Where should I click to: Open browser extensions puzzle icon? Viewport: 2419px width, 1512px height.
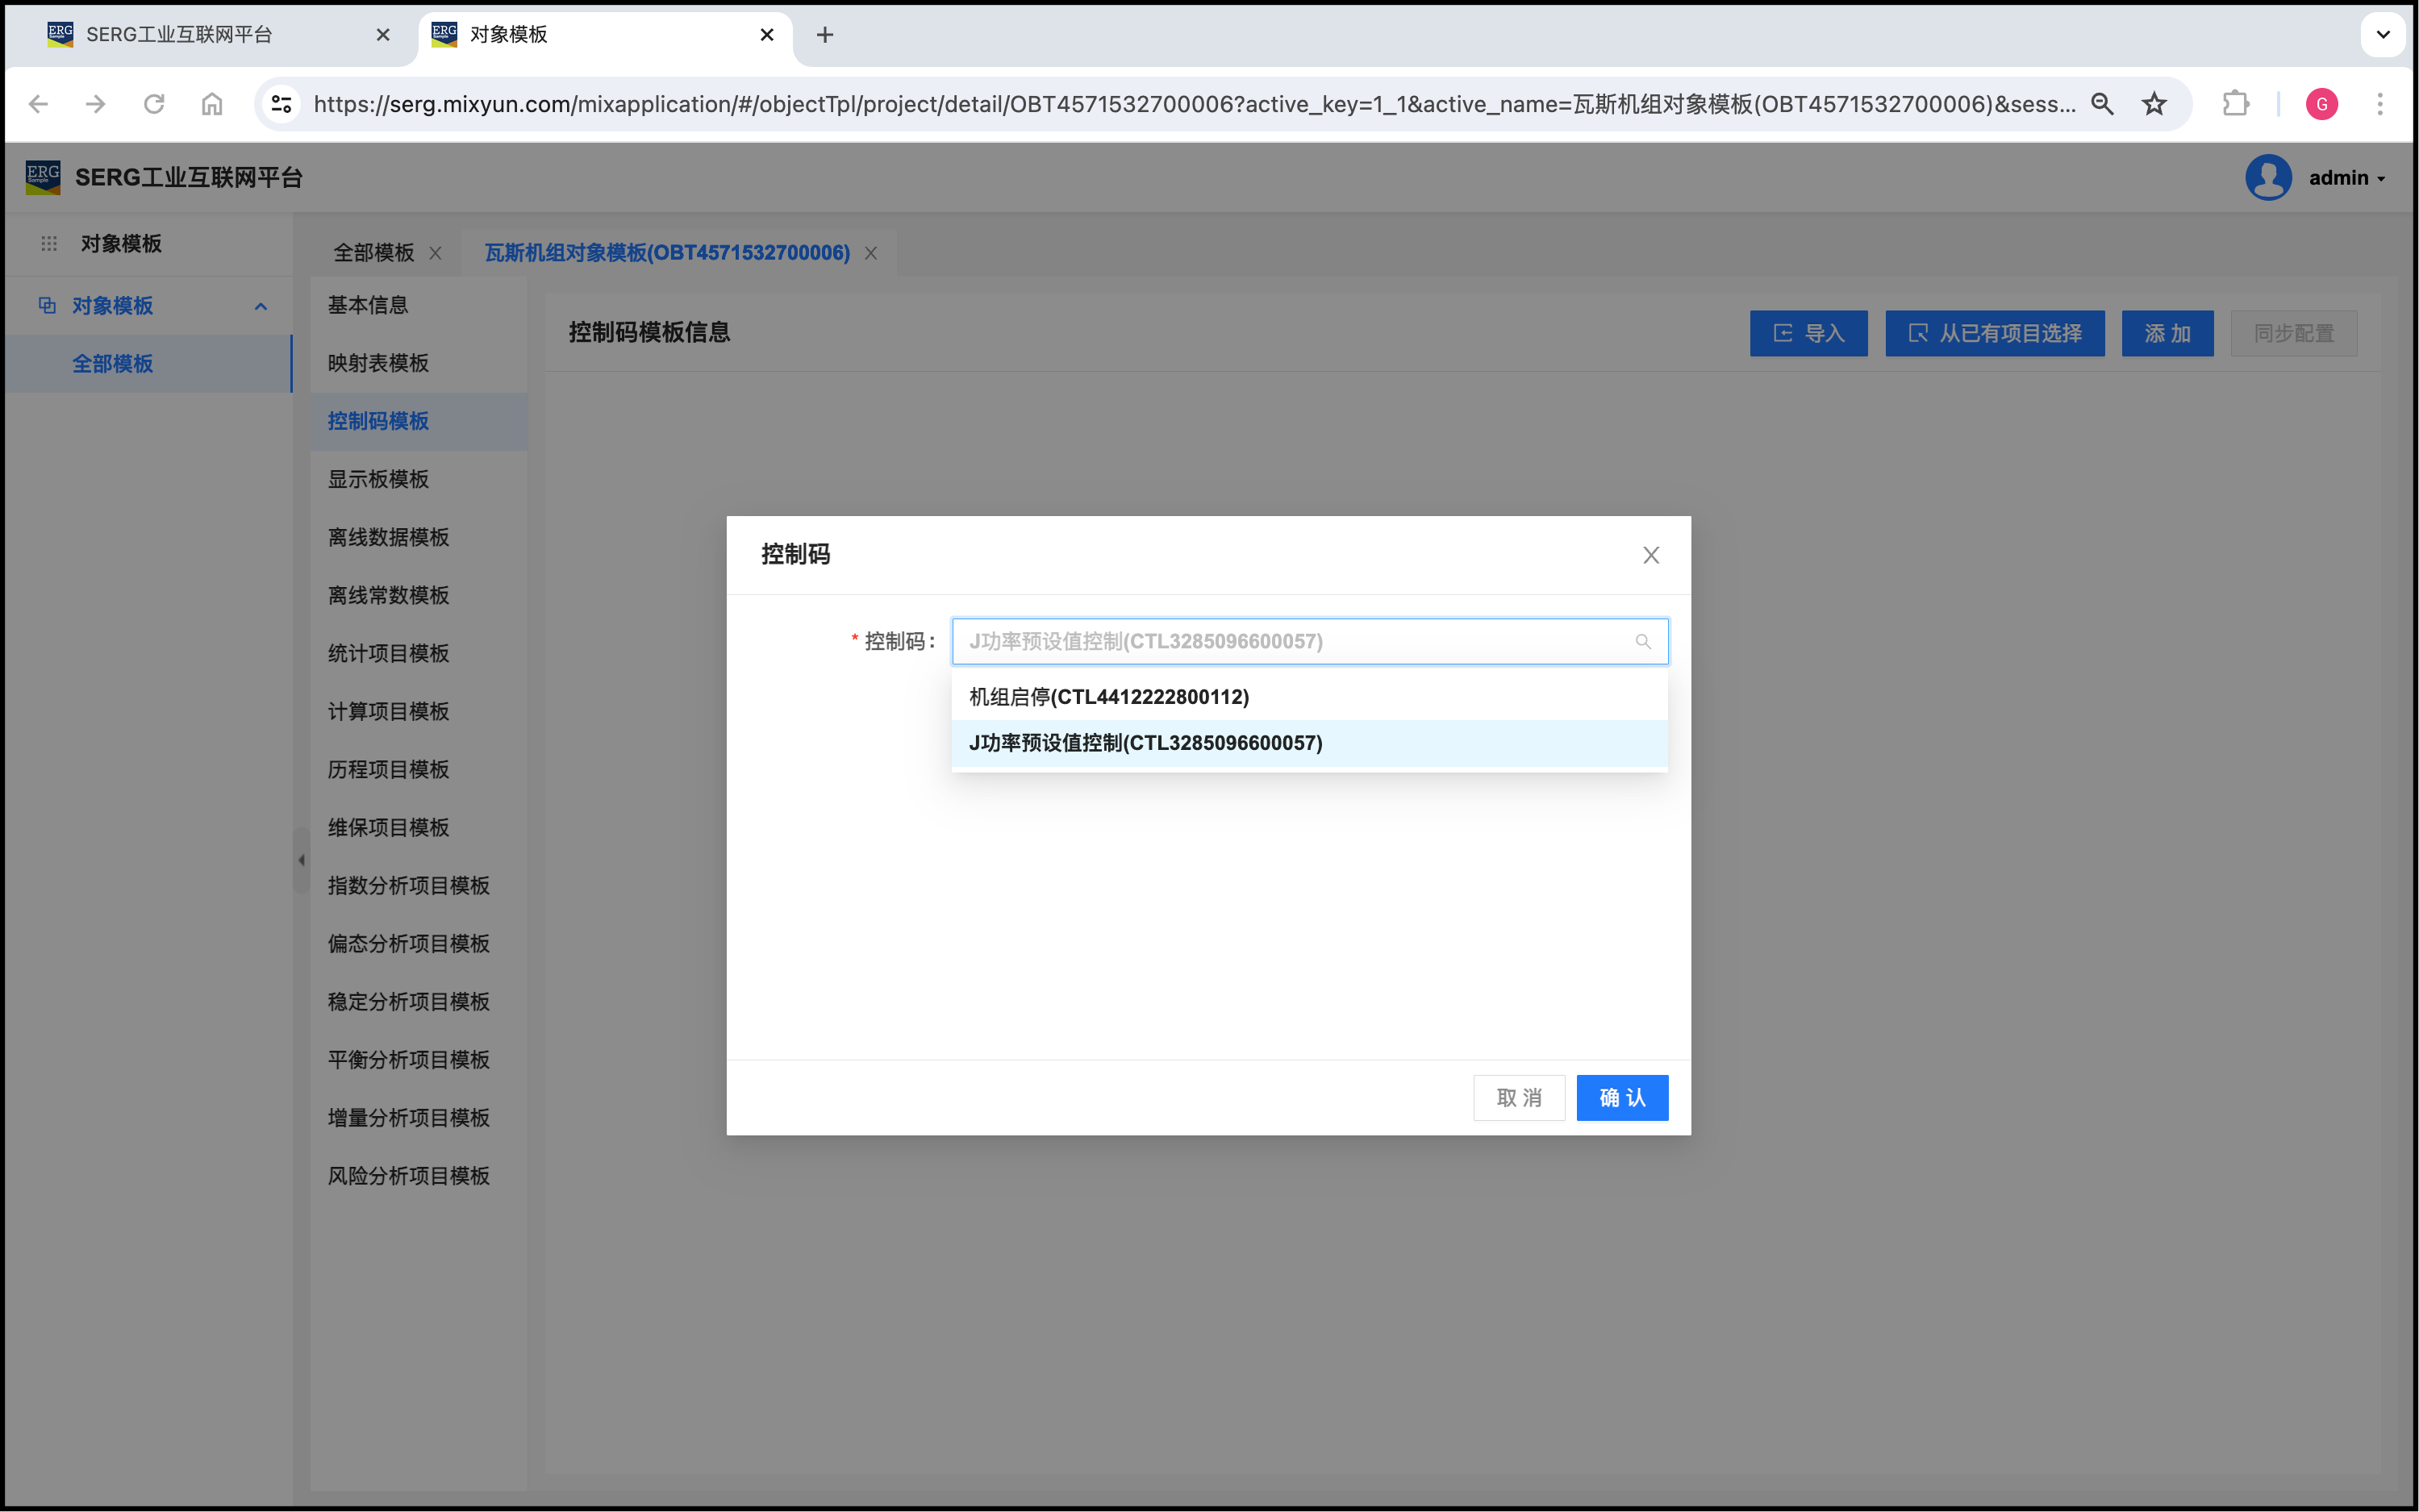pyautogui.click(x=2235, y=104)
